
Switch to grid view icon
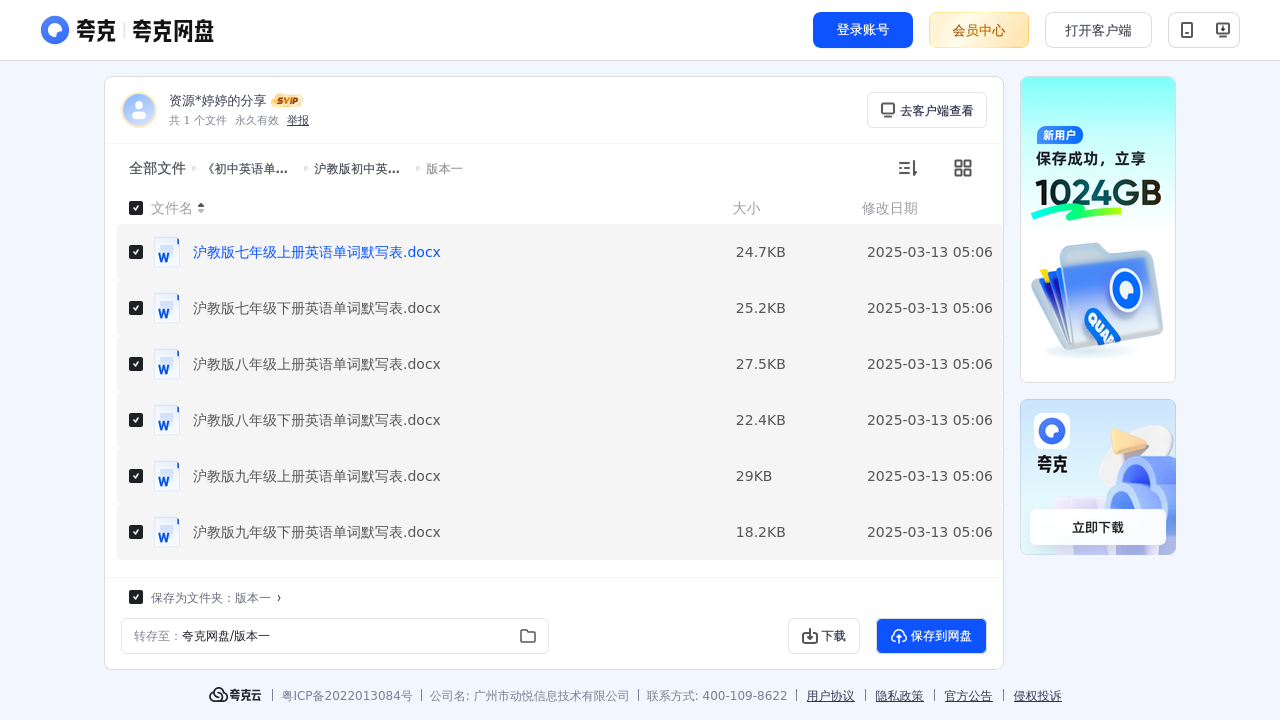[963, 168]
